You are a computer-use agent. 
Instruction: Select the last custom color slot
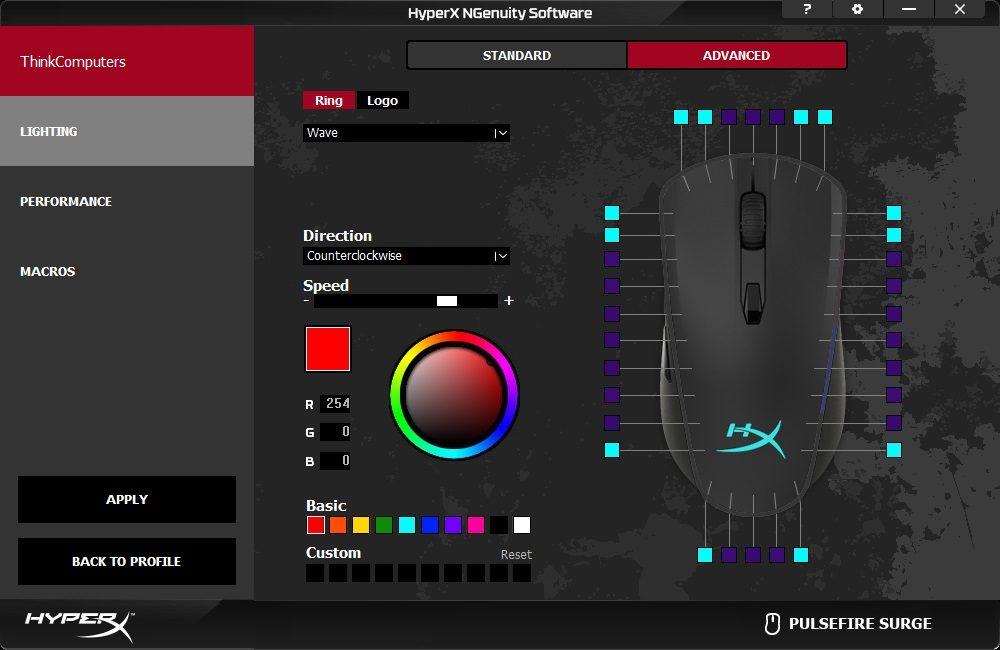pos(522,573)
